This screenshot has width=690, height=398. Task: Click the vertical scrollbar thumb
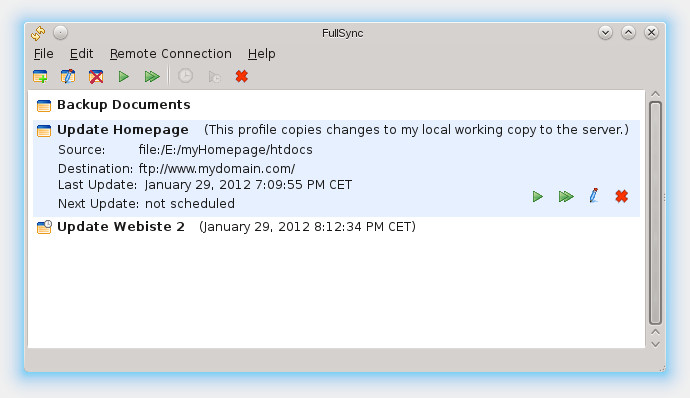tap(655, 213)
